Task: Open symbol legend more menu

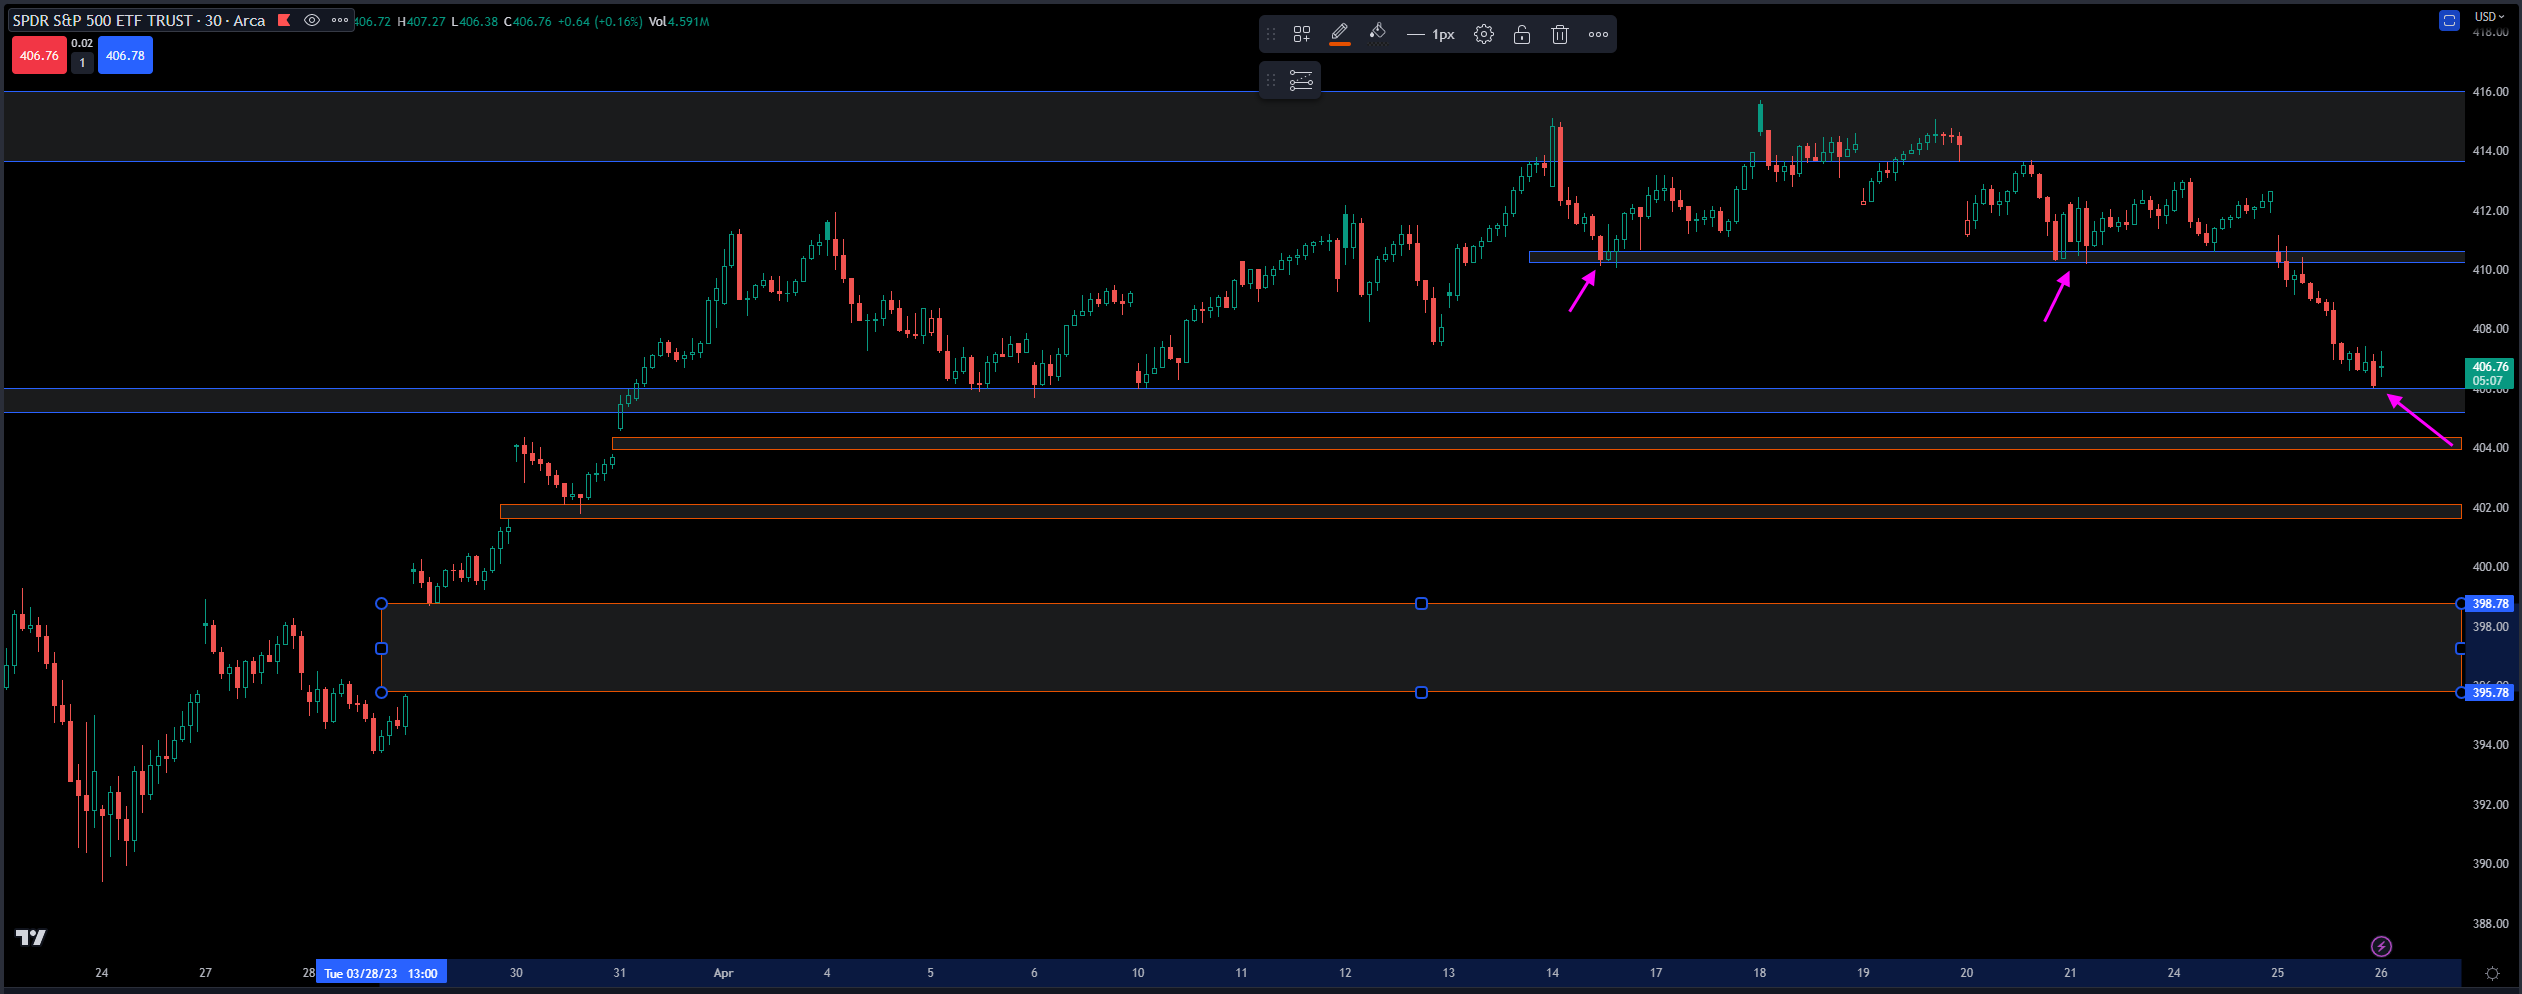Action: coord(340,20)
